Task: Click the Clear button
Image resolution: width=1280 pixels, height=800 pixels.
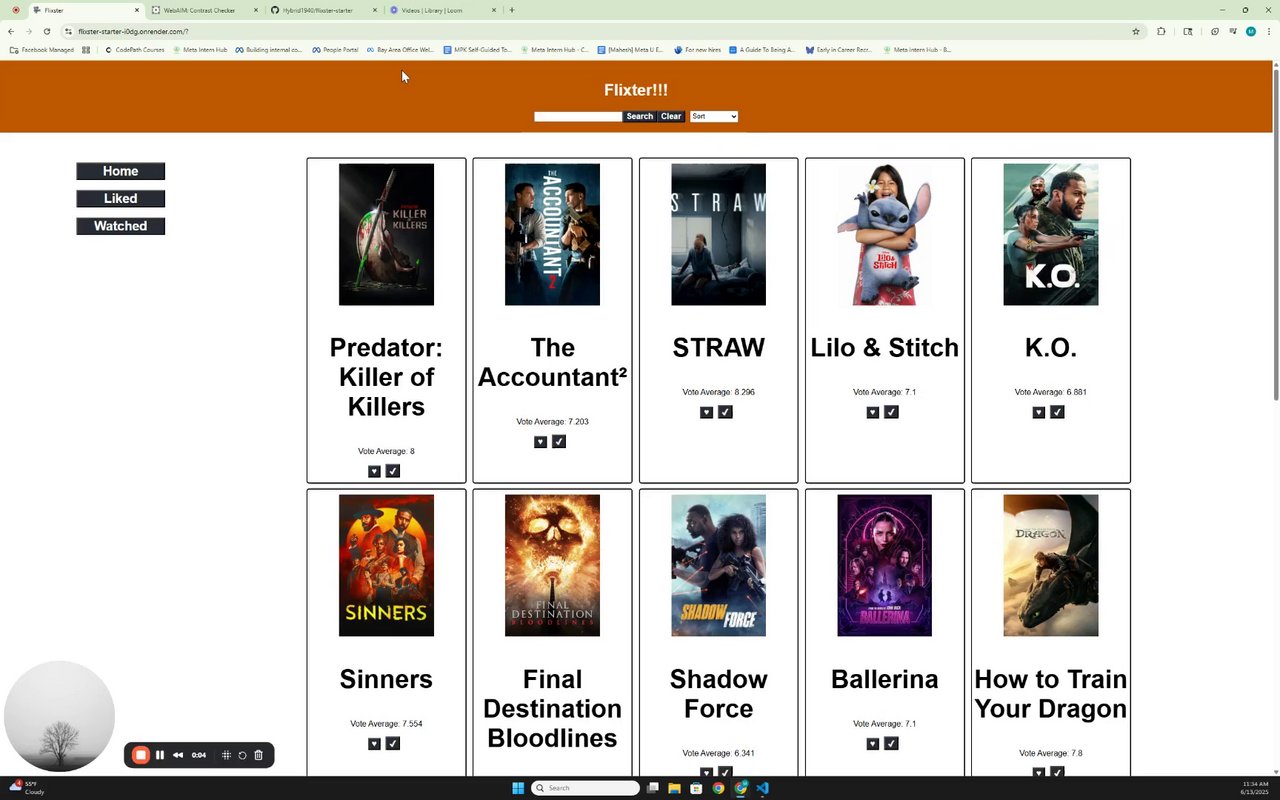Action: point(671,117)
